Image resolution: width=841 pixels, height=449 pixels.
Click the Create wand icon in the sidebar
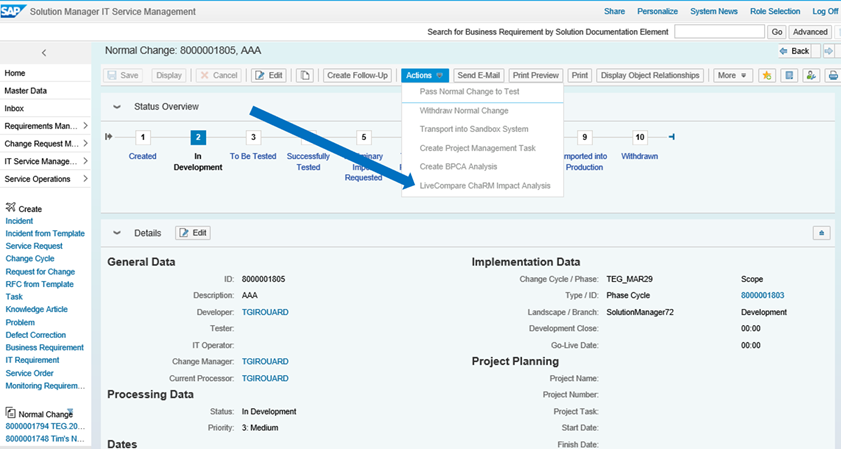coord(10,208)
